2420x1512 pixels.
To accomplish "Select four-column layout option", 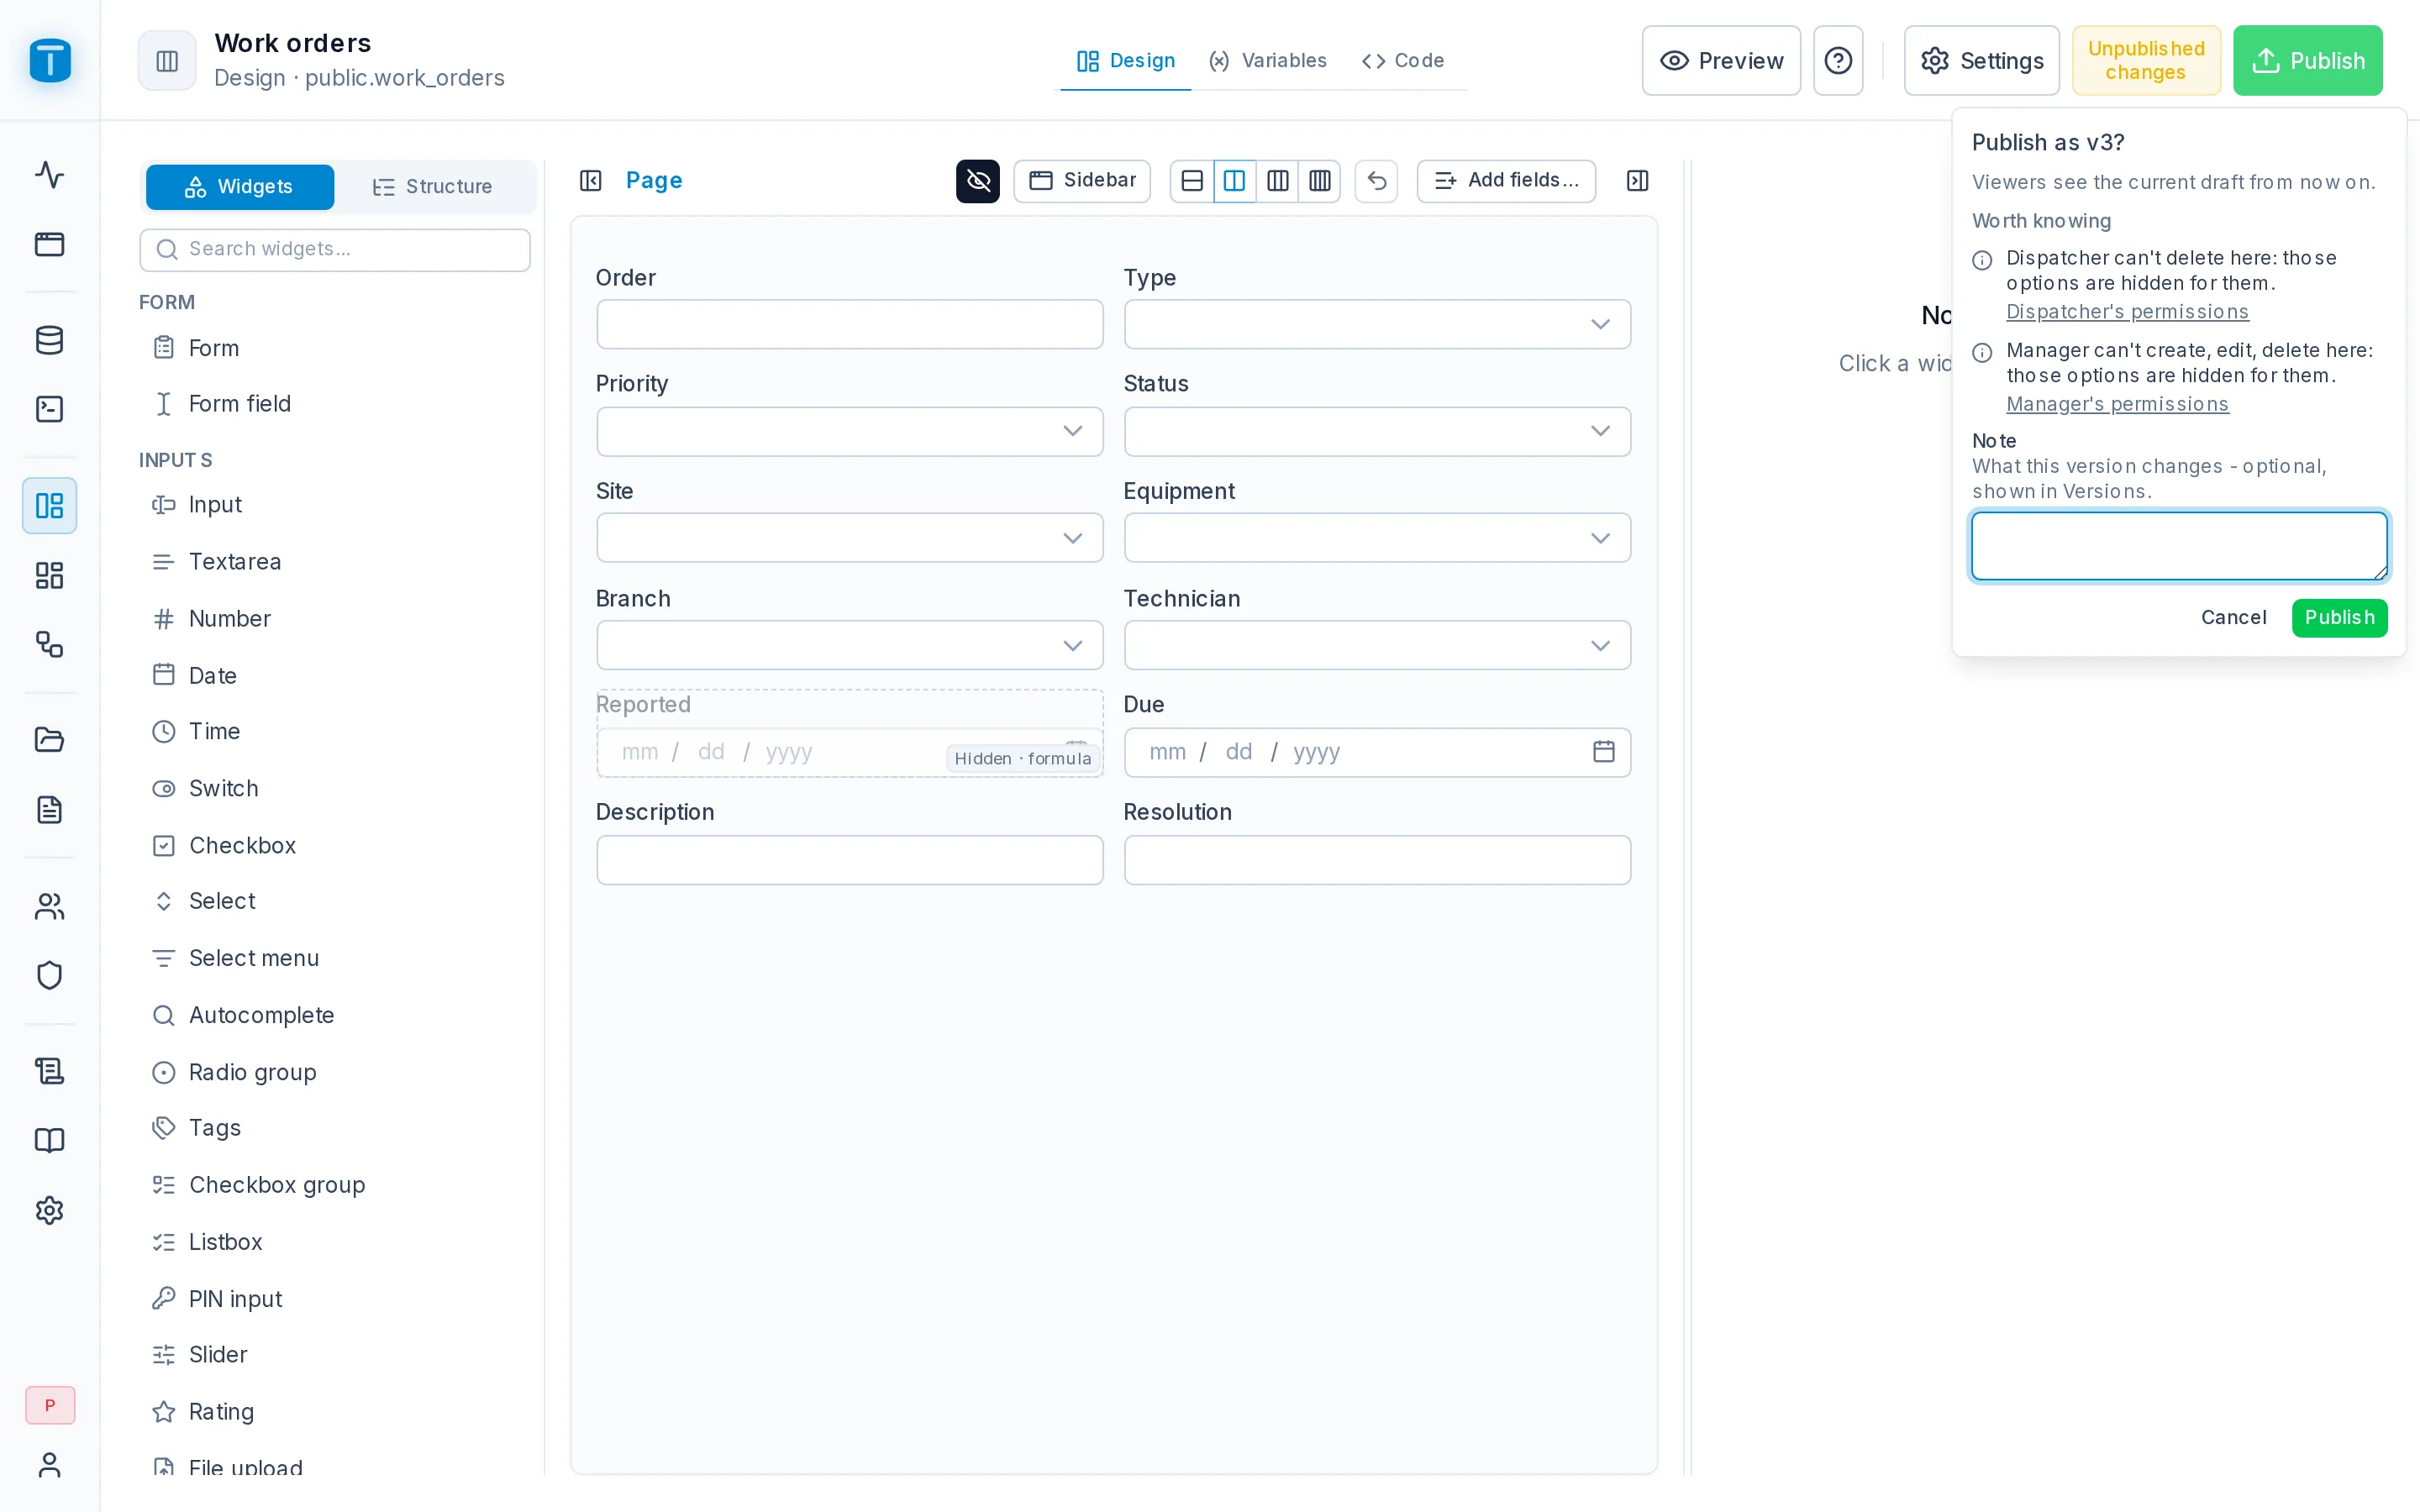I will click(x=1320, y=181).
